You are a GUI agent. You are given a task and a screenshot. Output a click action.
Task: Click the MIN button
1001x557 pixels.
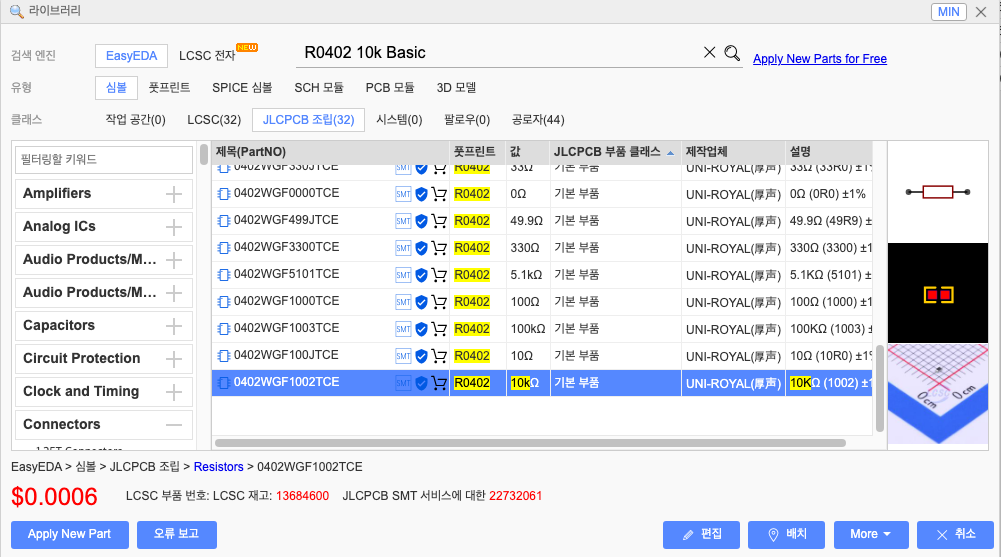coord(949,11)
